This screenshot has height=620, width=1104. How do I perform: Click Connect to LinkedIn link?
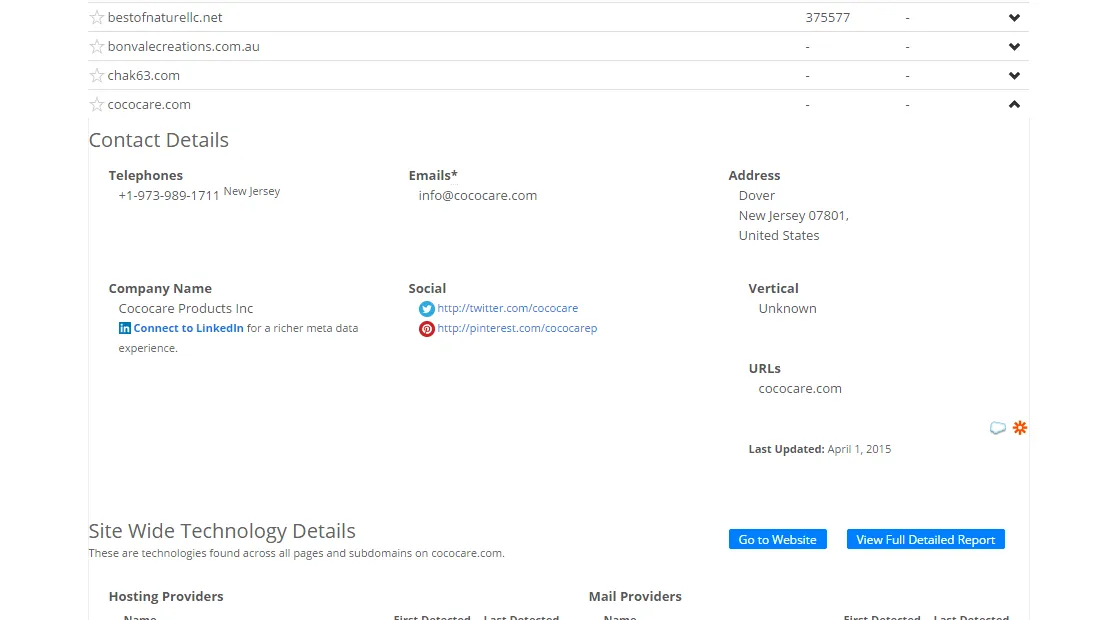[x=189, y=328]
